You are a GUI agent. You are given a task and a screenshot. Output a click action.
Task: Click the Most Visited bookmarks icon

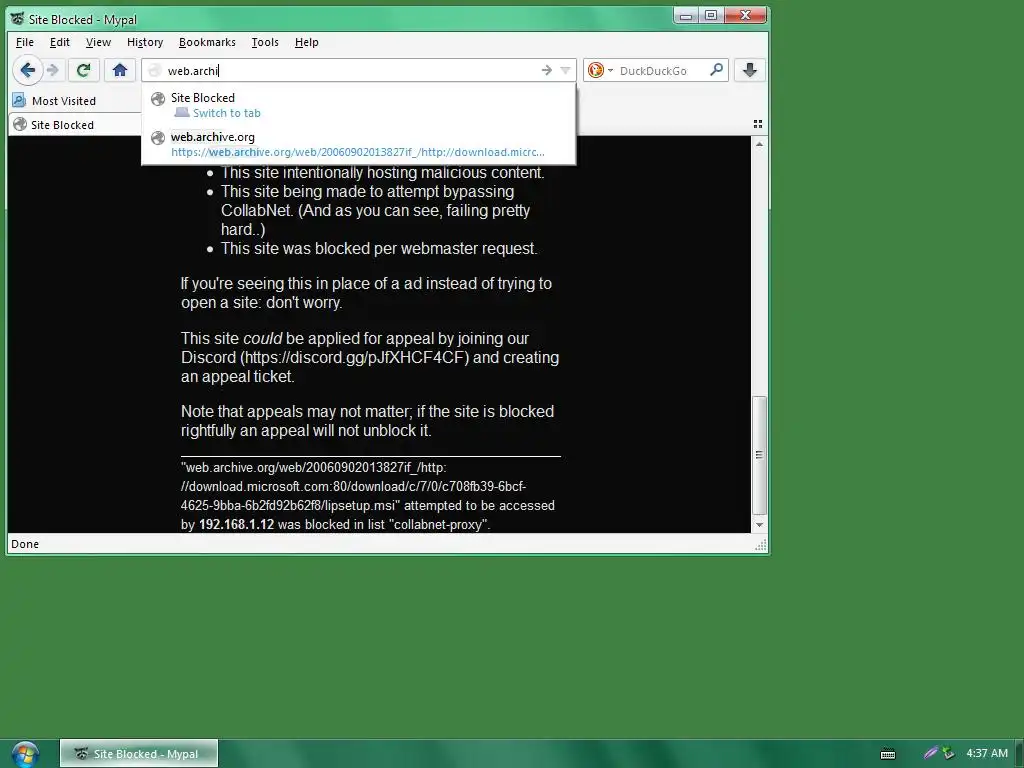pyautogui.click(x=20, y=101)
